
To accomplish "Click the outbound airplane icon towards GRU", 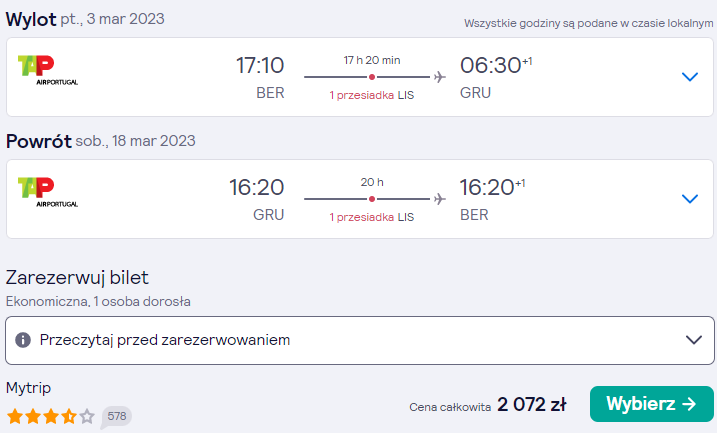I will click(439, 77).
